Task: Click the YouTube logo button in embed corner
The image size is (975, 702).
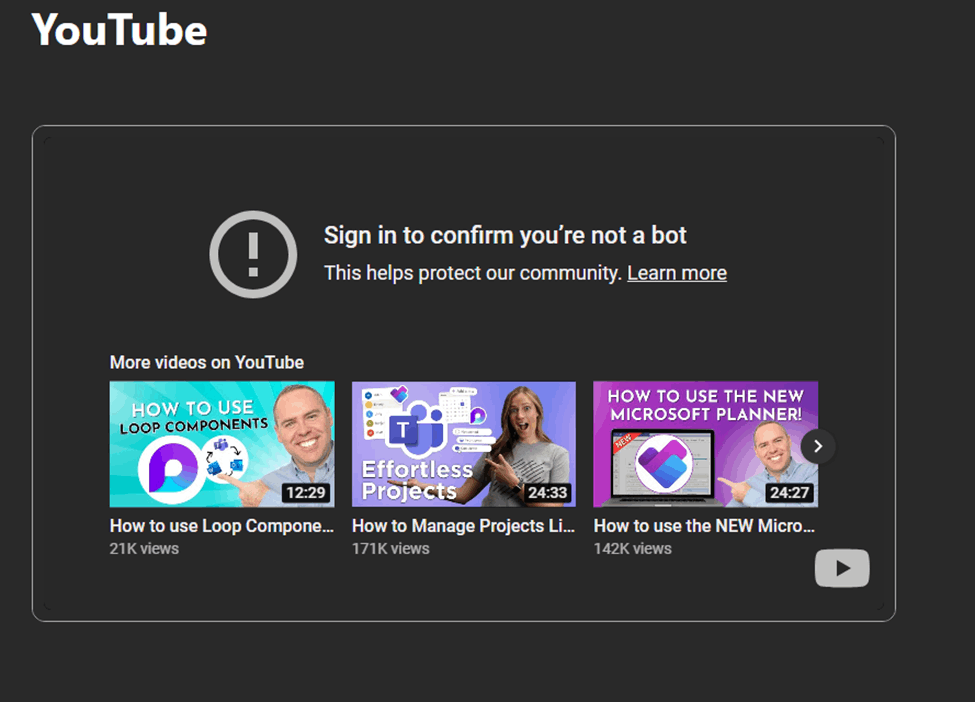Action: point(842,568)
